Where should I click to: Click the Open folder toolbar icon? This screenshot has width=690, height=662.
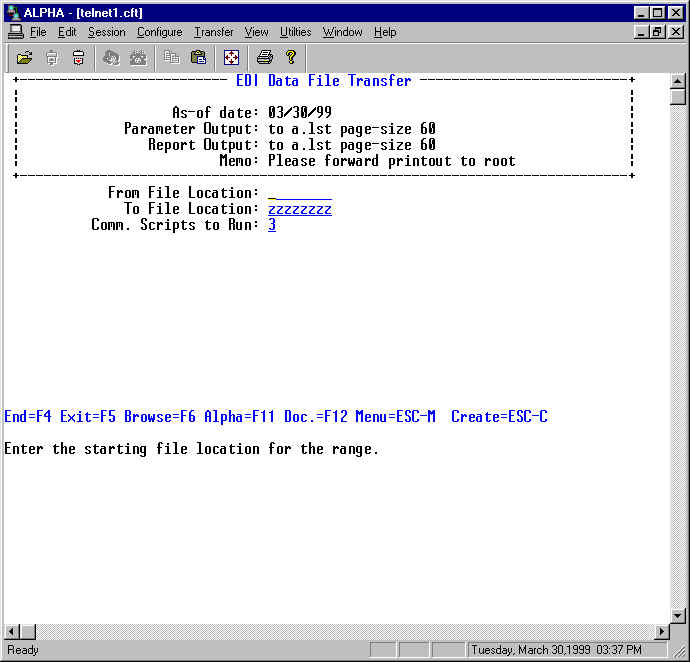click(25, 58)
